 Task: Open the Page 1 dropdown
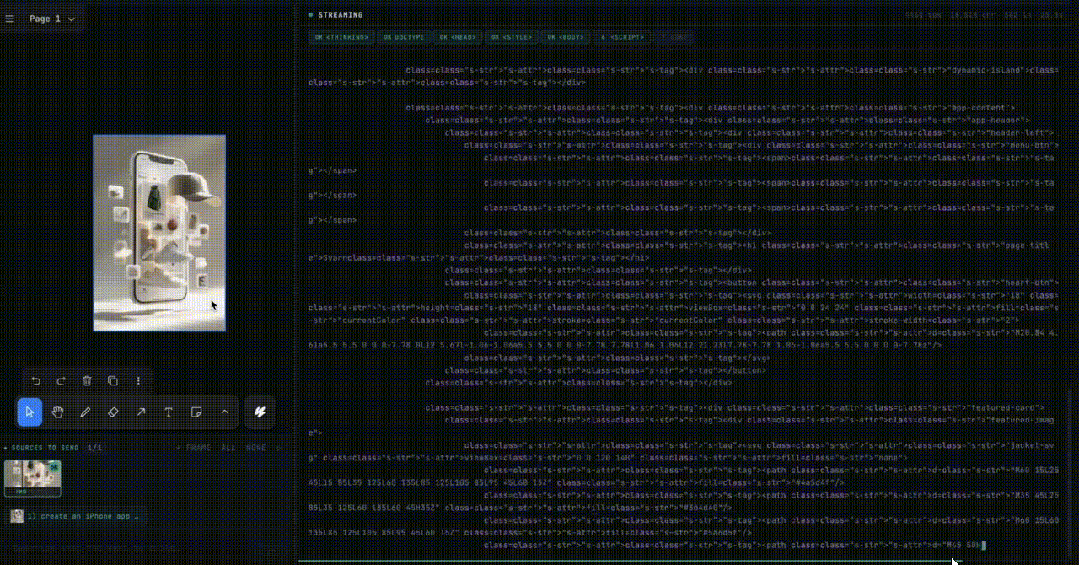[51, 19]
